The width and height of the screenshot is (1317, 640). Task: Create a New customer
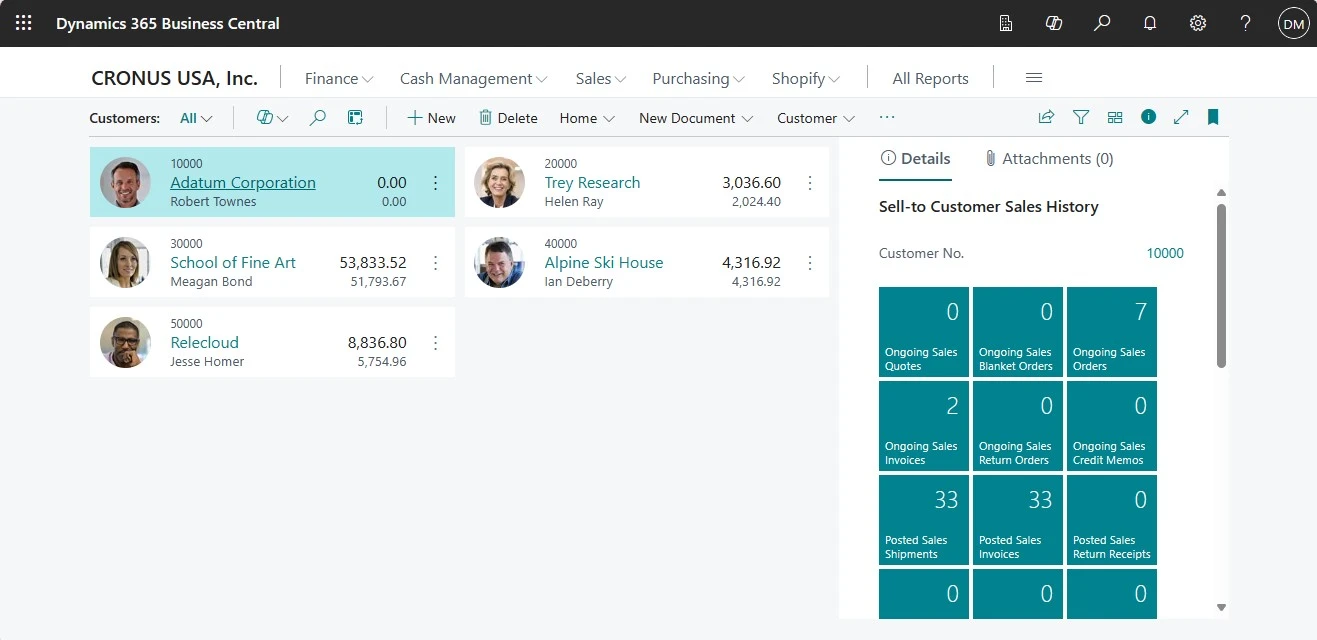coord(431,118)
